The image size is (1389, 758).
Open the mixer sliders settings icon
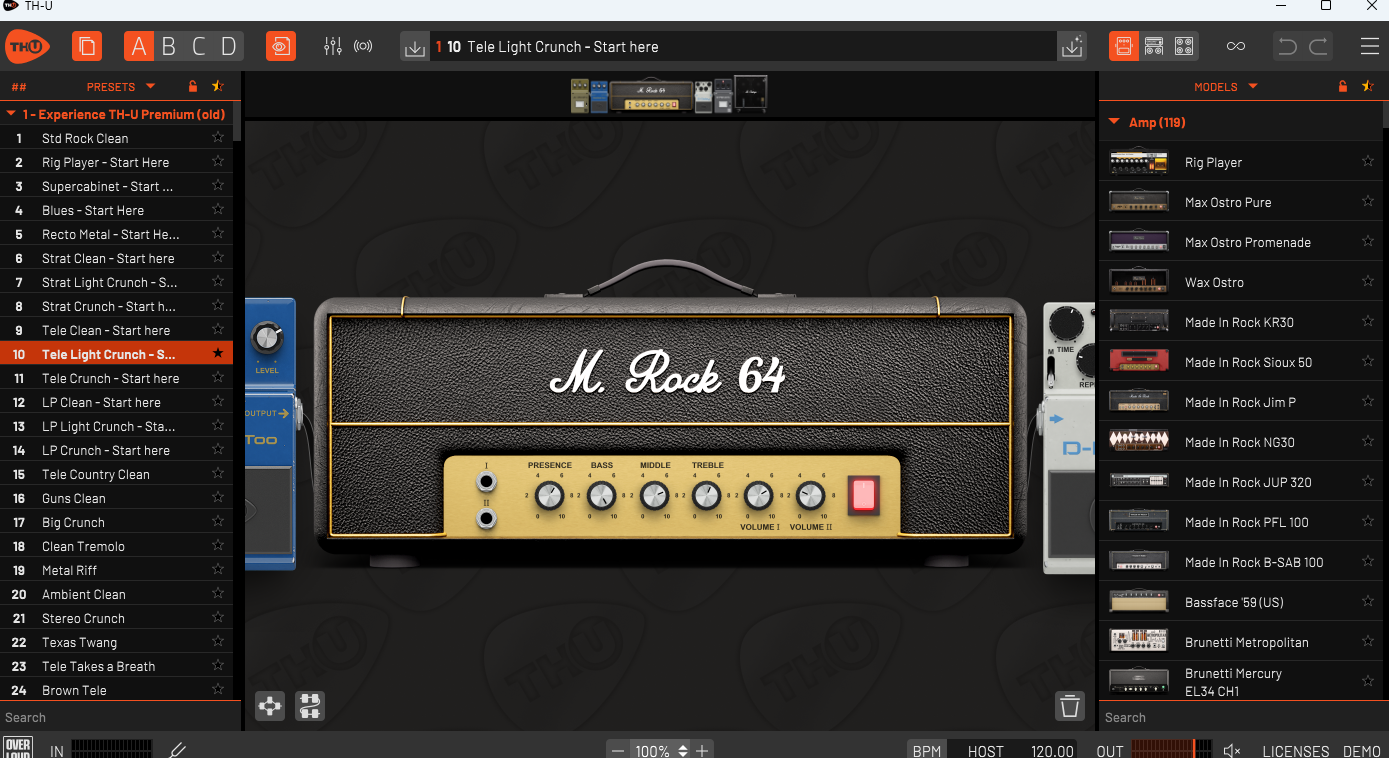(333, 46)
